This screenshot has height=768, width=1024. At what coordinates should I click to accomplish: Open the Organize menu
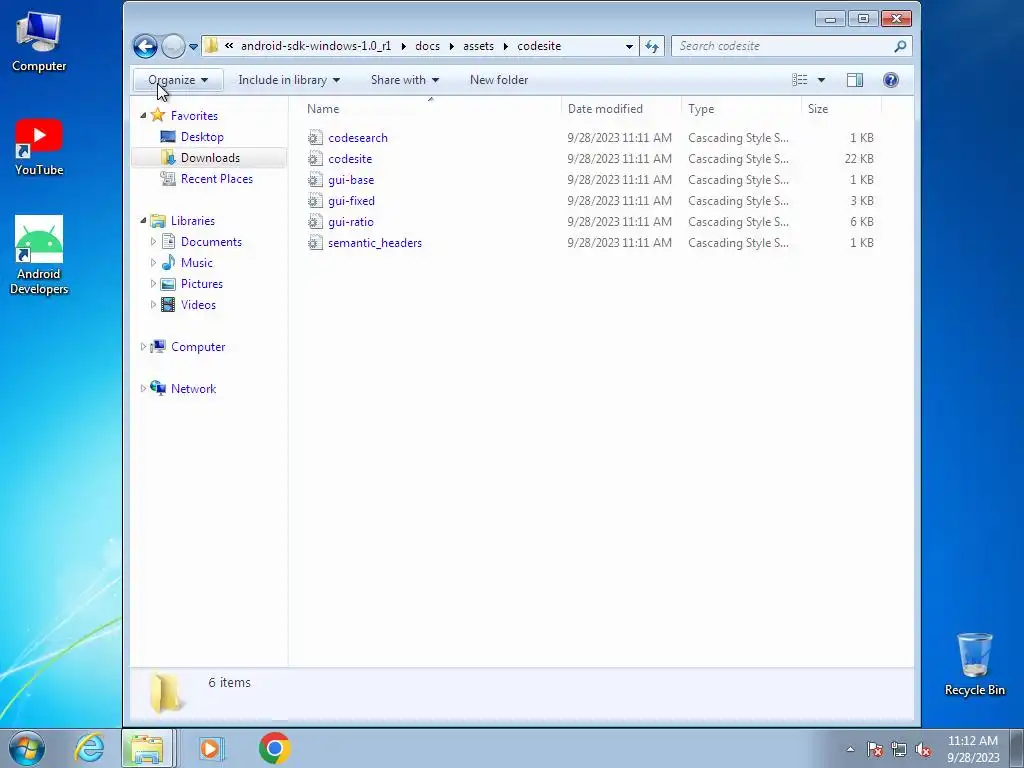click(178, 80)
